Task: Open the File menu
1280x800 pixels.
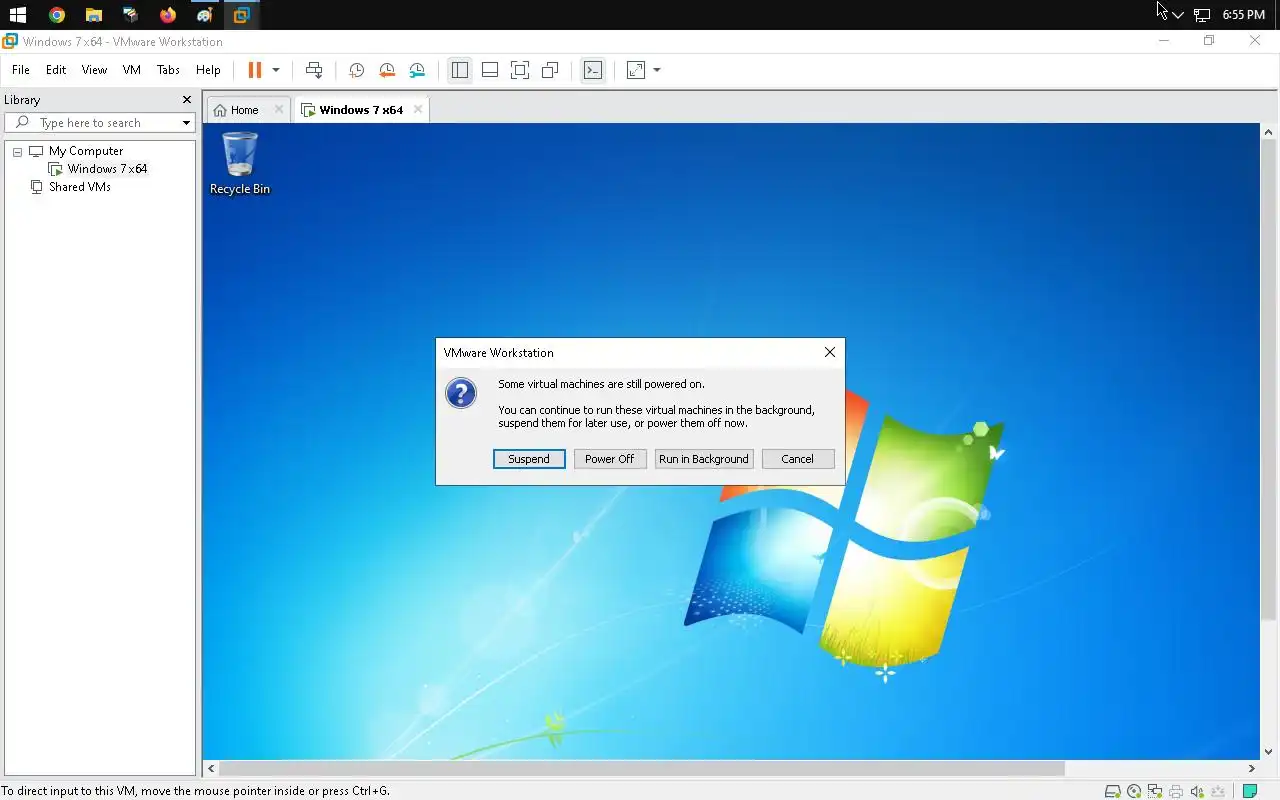Action: [21, 70]
